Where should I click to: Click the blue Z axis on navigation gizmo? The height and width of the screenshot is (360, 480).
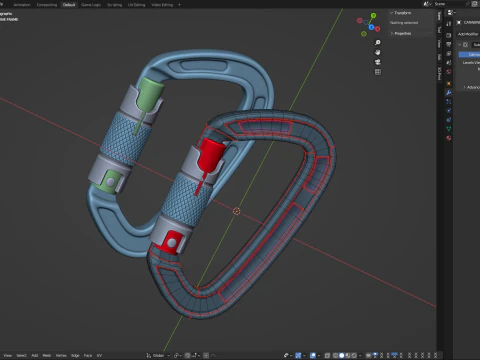(371, 27)
